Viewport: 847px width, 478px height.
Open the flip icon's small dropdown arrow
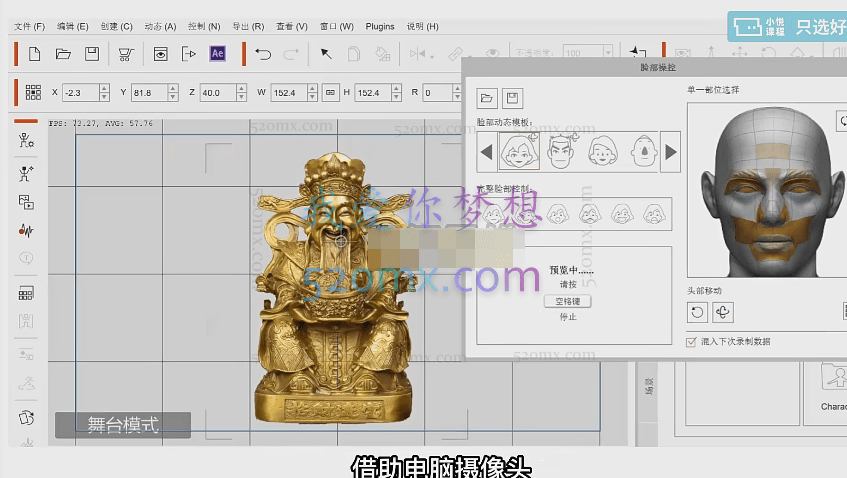pos(432,56)
